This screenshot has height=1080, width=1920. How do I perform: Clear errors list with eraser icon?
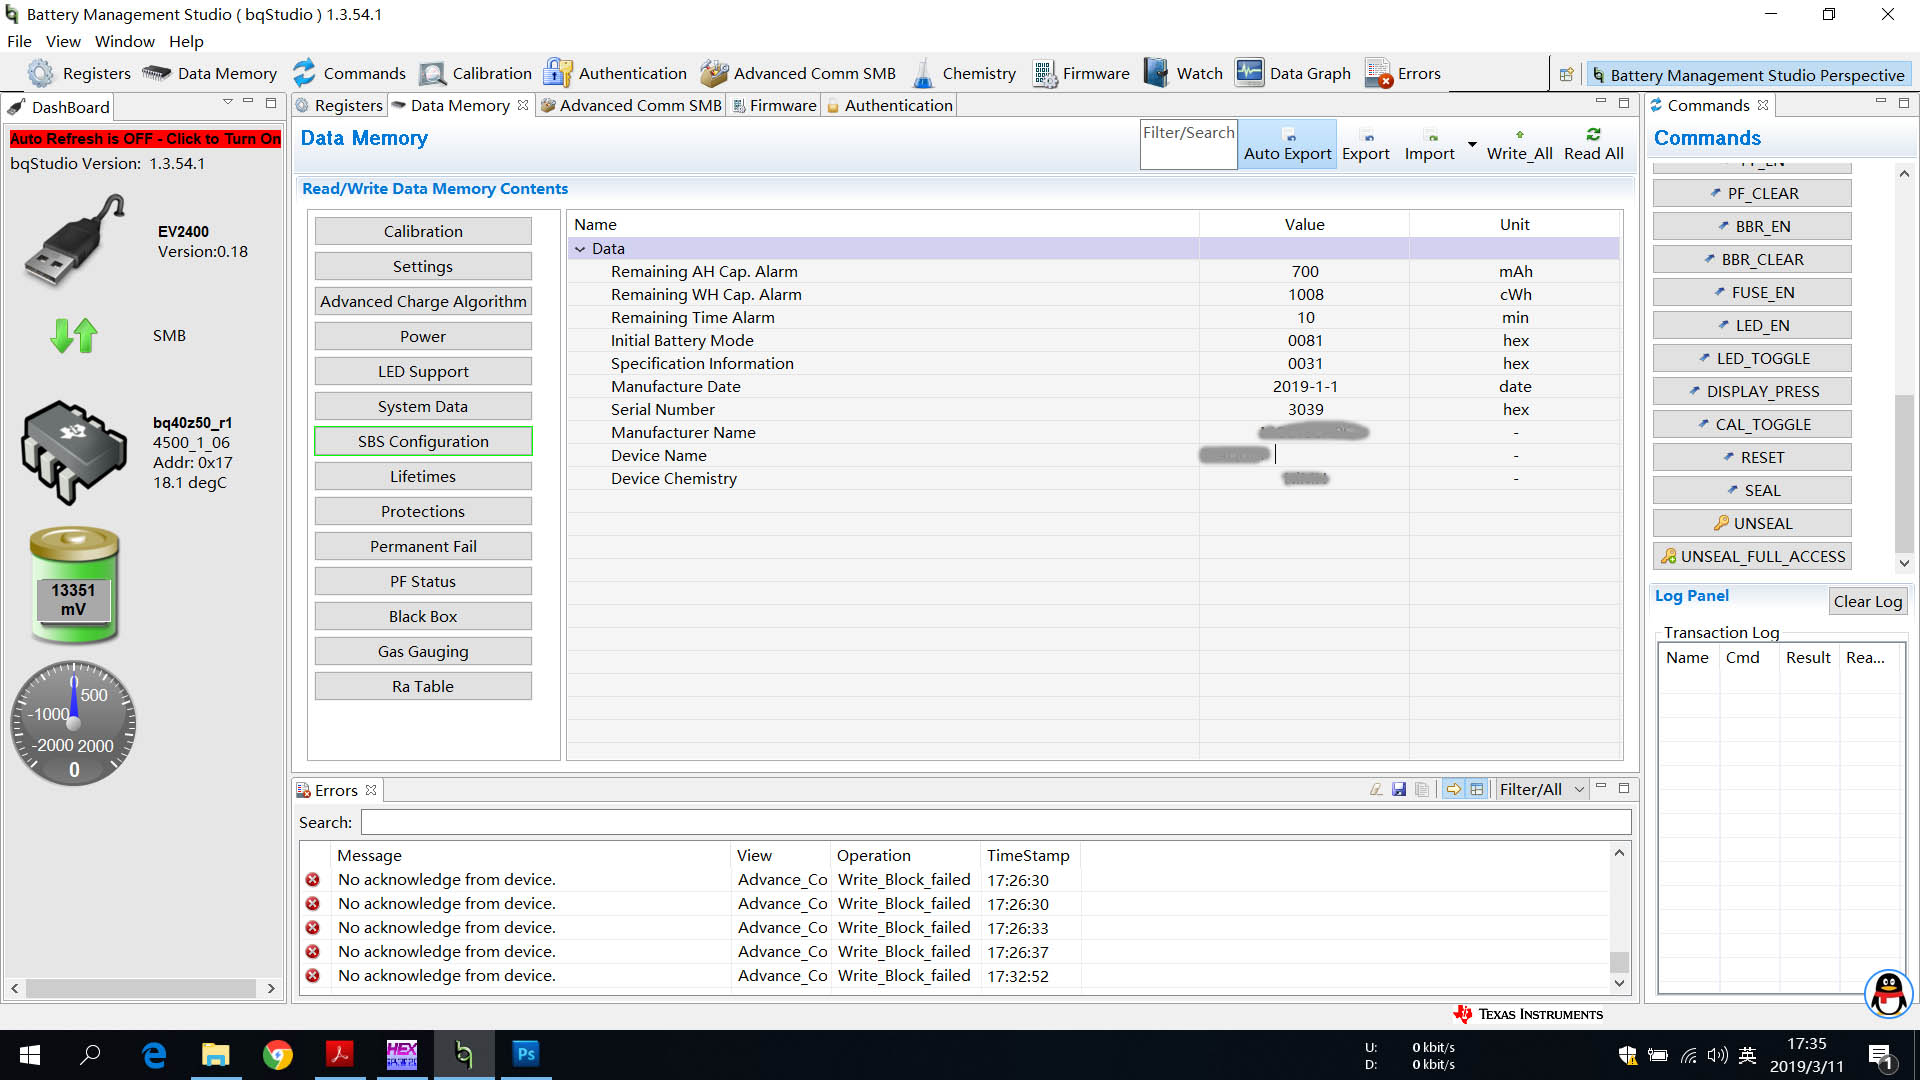click(1376, 789)
